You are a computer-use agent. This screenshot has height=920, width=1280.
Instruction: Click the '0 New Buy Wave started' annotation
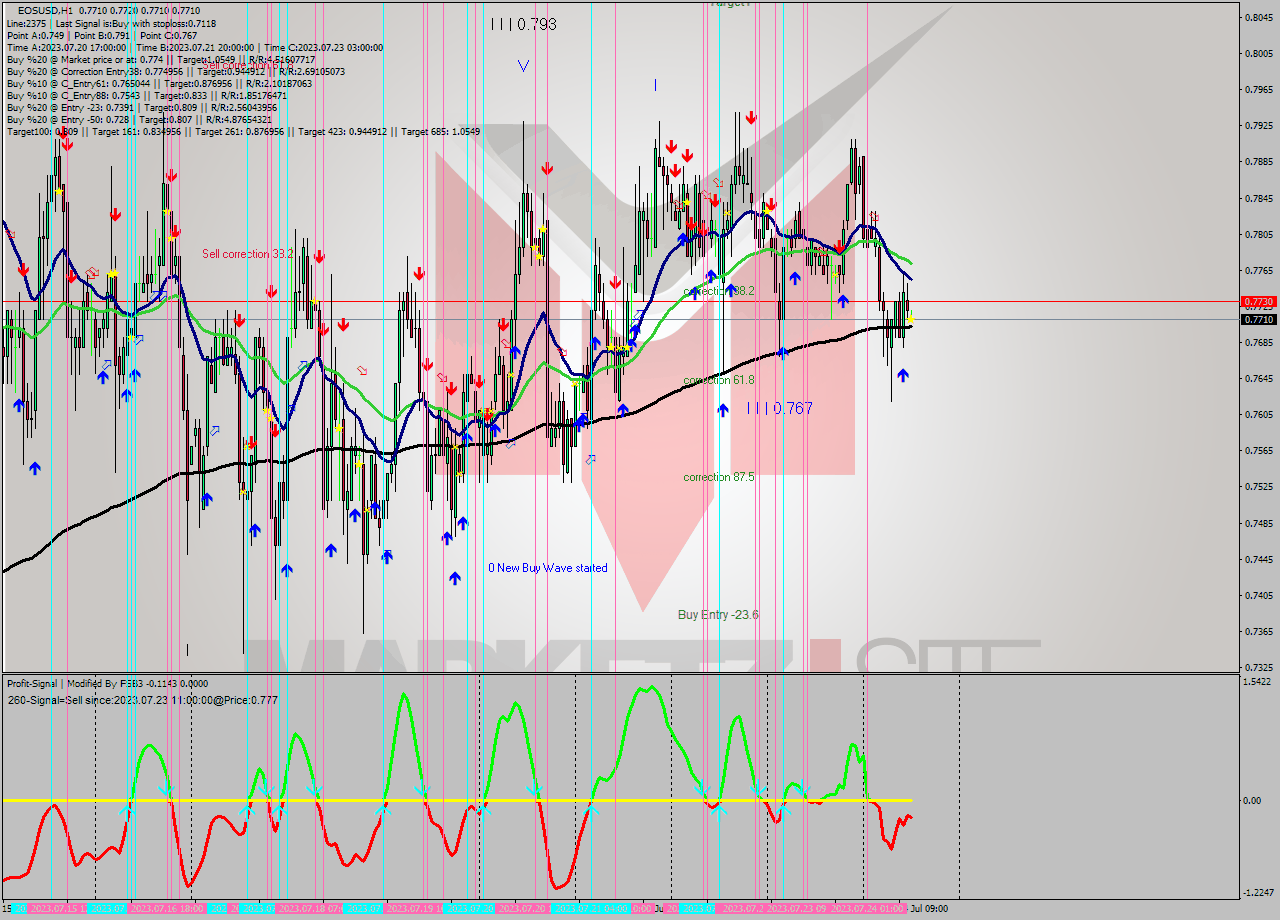coord(547,568)
